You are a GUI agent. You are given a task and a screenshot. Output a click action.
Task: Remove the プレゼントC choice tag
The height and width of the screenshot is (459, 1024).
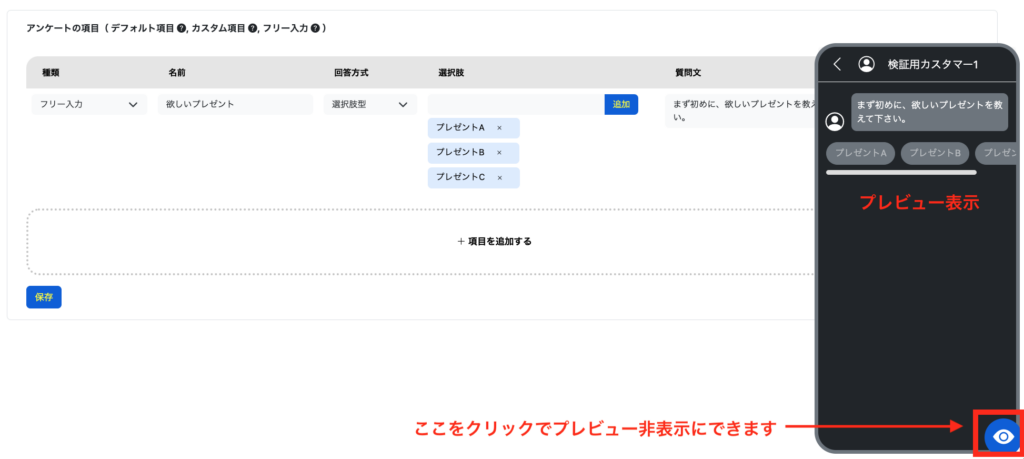[x=499, y=178]
